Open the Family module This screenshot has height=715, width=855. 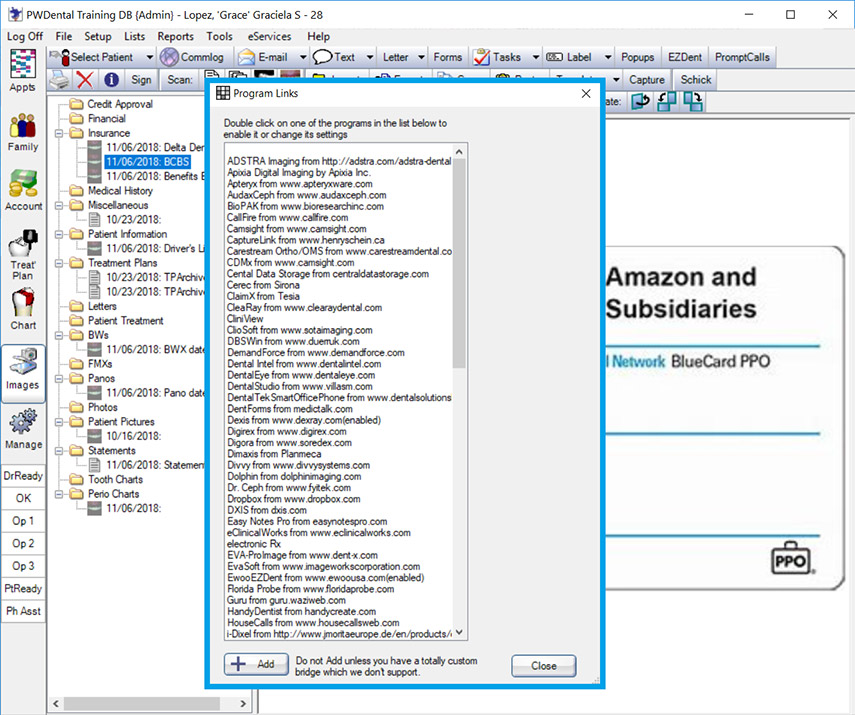point(23,132)
